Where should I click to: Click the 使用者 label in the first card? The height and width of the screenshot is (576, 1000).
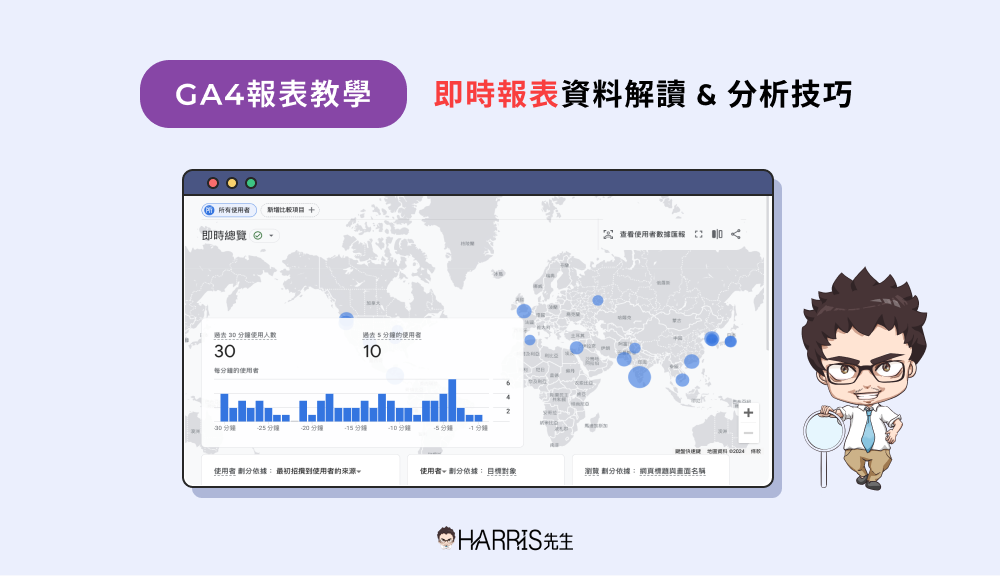point(224,471)
